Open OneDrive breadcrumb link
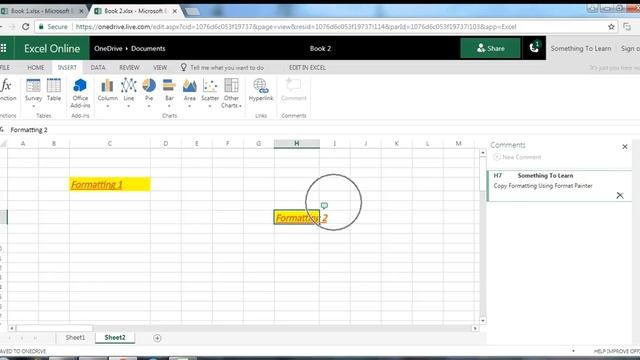This screenshot has height=360, width=640. tap(108, 48)
